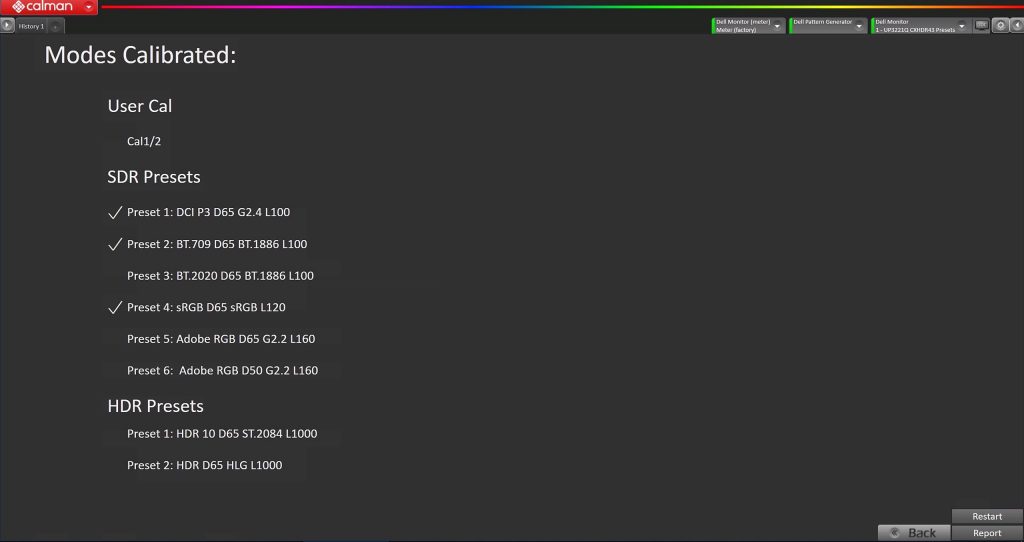Expand the Dell Monitor display presets dropdown

(962, 26)
